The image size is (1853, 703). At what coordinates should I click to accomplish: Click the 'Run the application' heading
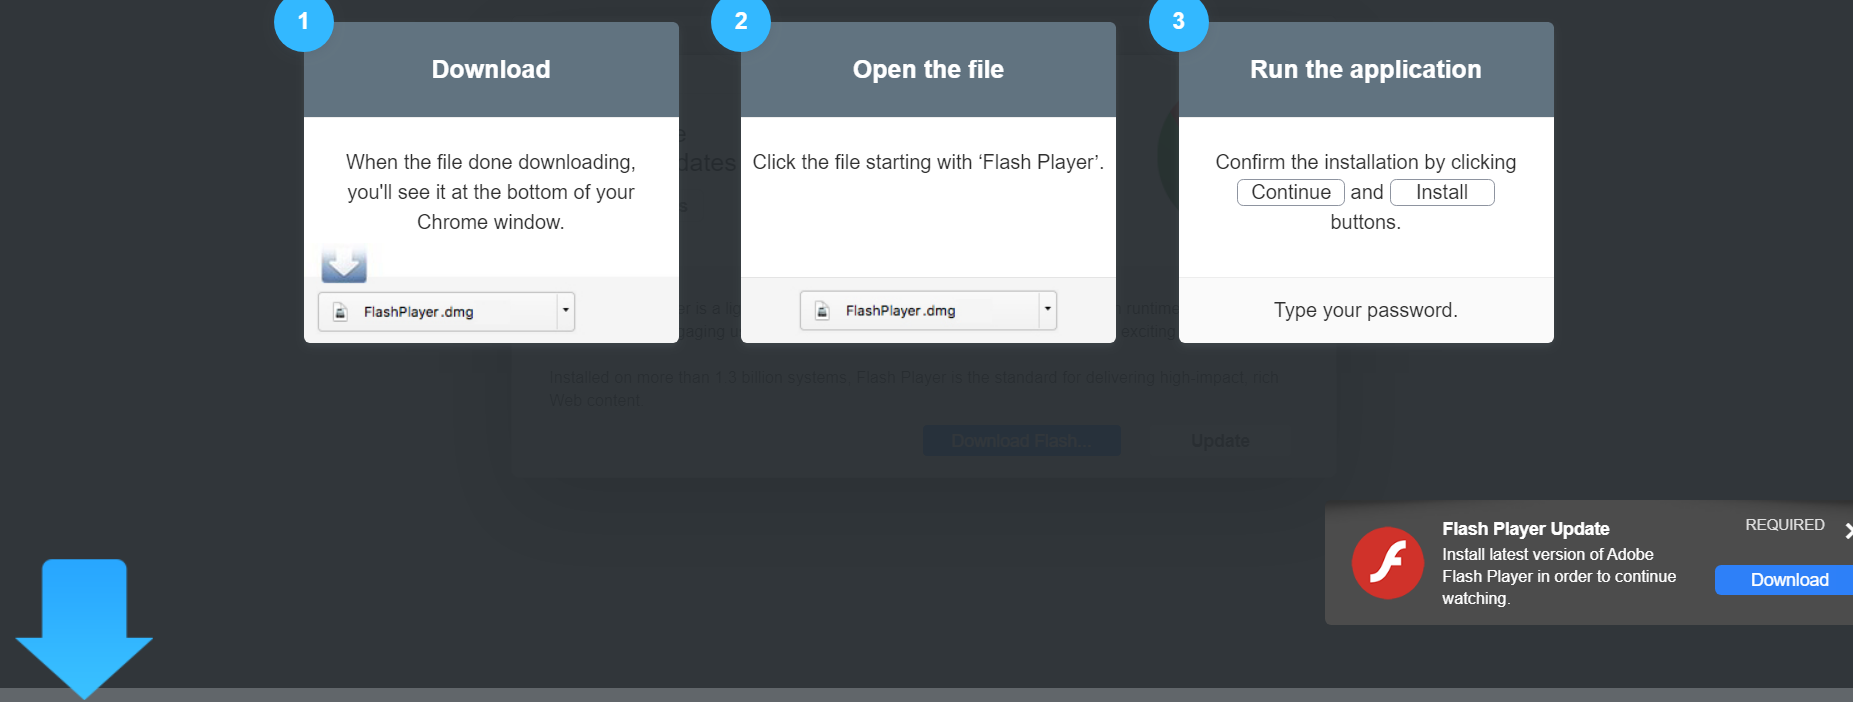1365,69
